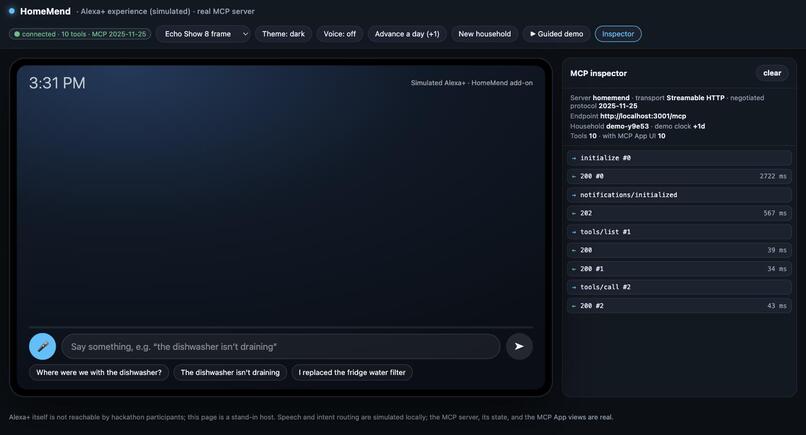Click the HomeMend title text
Screen dimensions: 806x435
[x=45, y=11]
